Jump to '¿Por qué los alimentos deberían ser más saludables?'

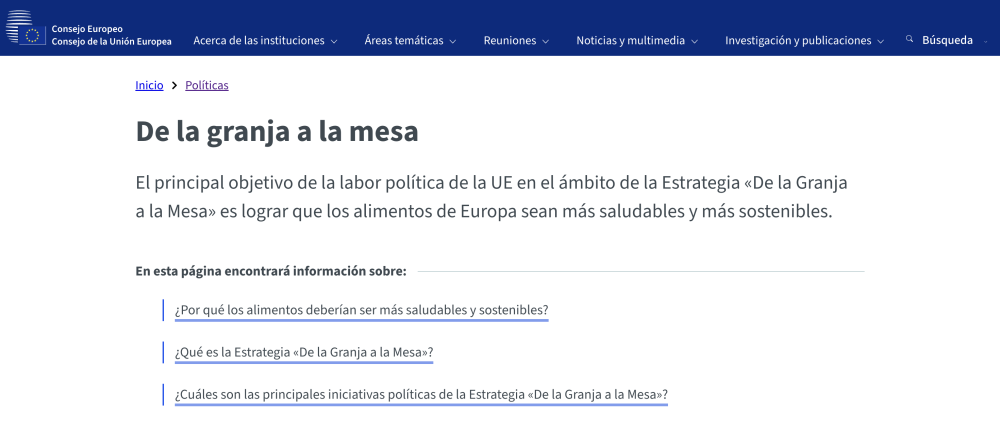pyautogui.click(x=361, y=310)
